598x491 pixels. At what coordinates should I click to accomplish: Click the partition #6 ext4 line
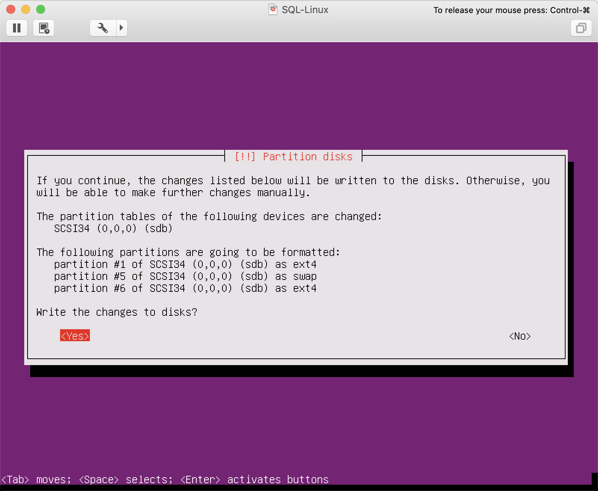(185, 288)
